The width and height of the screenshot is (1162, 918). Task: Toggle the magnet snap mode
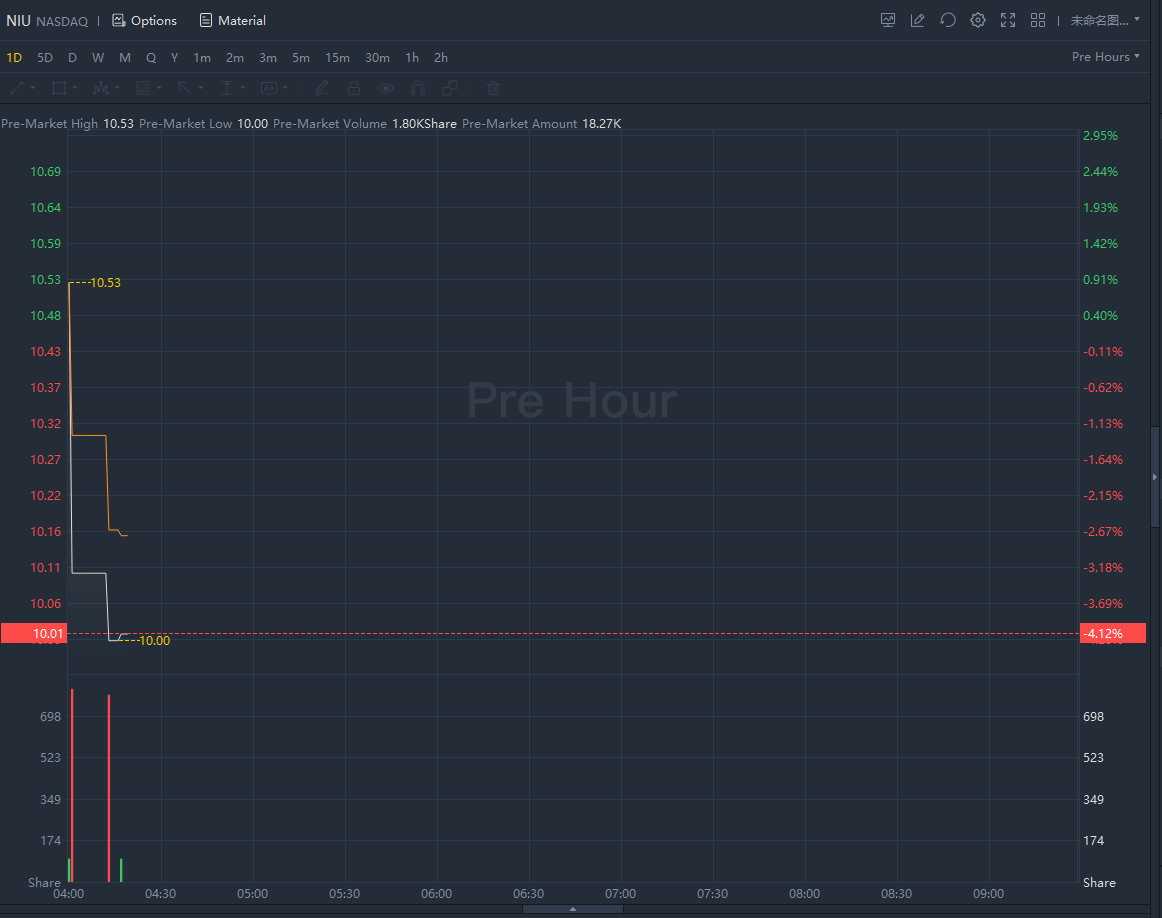pyautogui.click(x=418, y=88)
